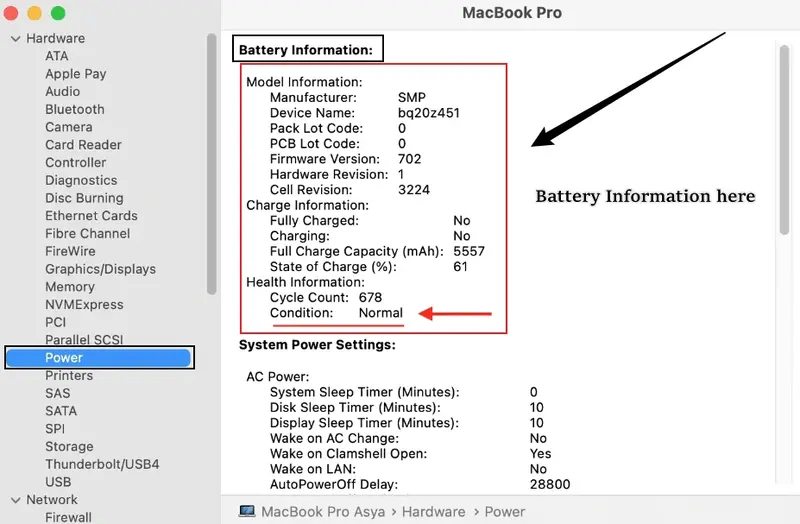
Task: Click Full Charge Capacity value 5557
Action: pyautogui.click(x=469, y=252)
